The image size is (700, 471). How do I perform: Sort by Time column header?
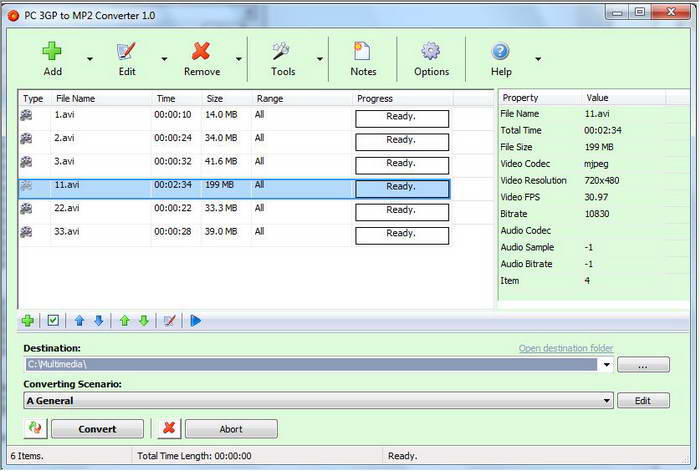click(177, 98)
